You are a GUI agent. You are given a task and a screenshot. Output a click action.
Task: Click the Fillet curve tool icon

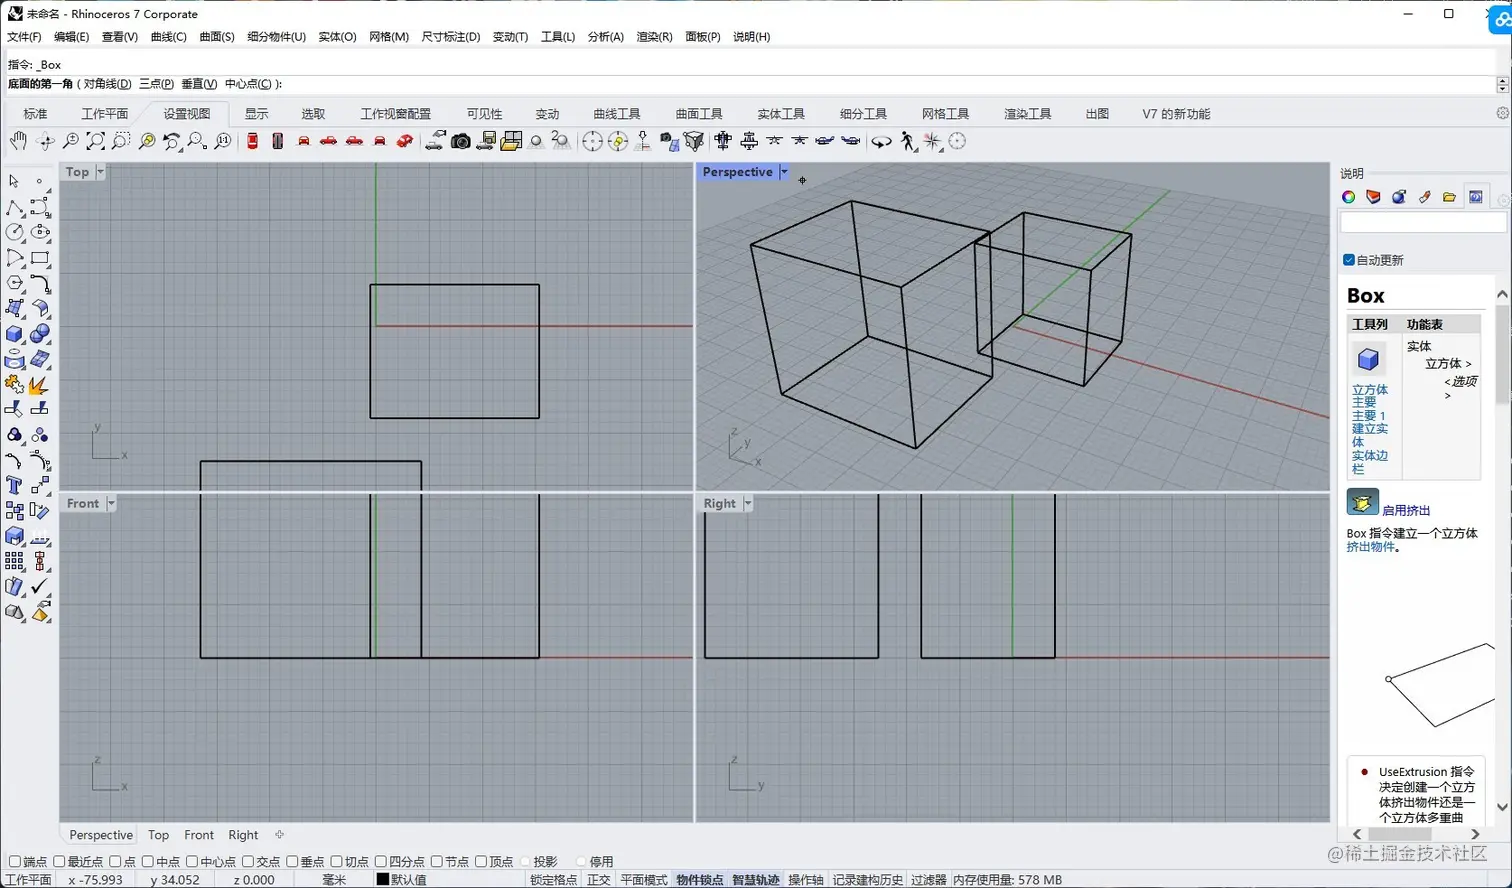tap(40, 283)
